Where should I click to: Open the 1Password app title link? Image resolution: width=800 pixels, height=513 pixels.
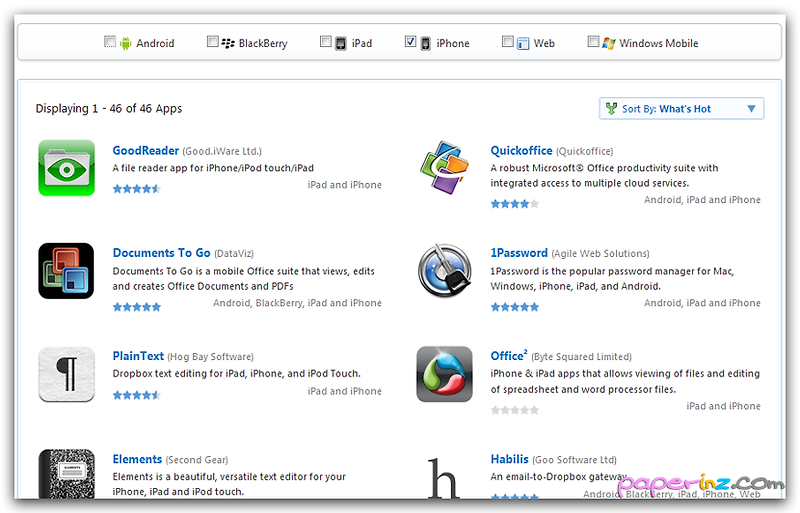519,253
